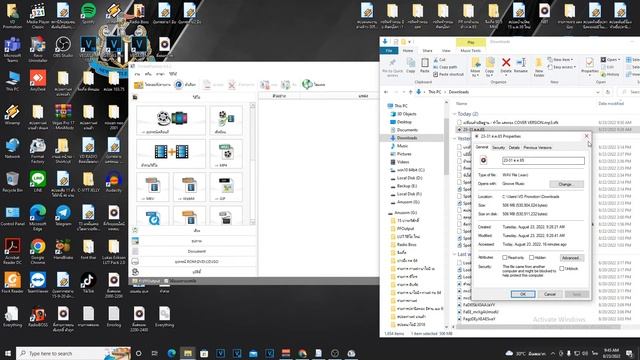The height and width of the screenshot is (360, 640).
Task: Open the Previous Versions tab
Action: pyautogui.click(x=537, y=147)
